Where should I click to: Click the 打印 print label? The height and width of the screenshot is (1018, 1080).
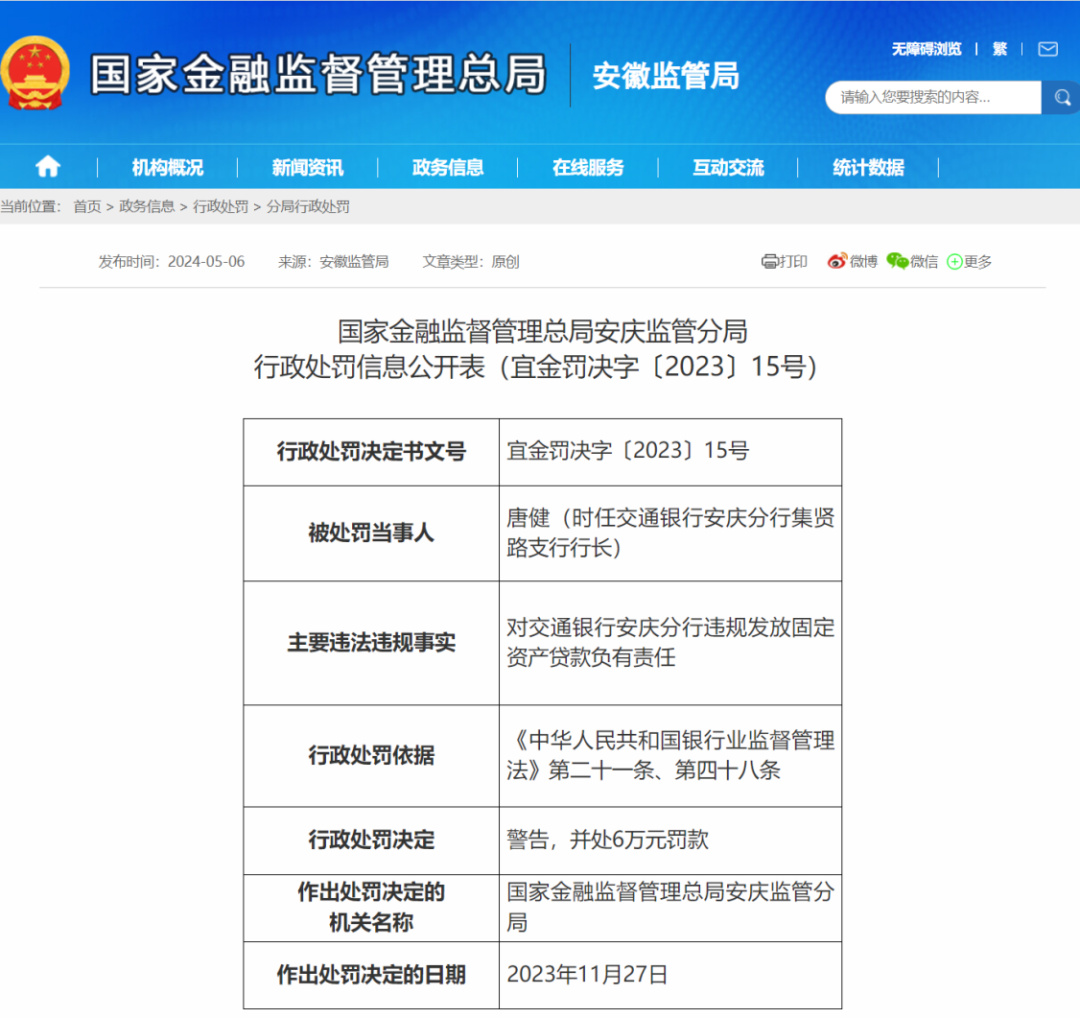coord(793,262)
